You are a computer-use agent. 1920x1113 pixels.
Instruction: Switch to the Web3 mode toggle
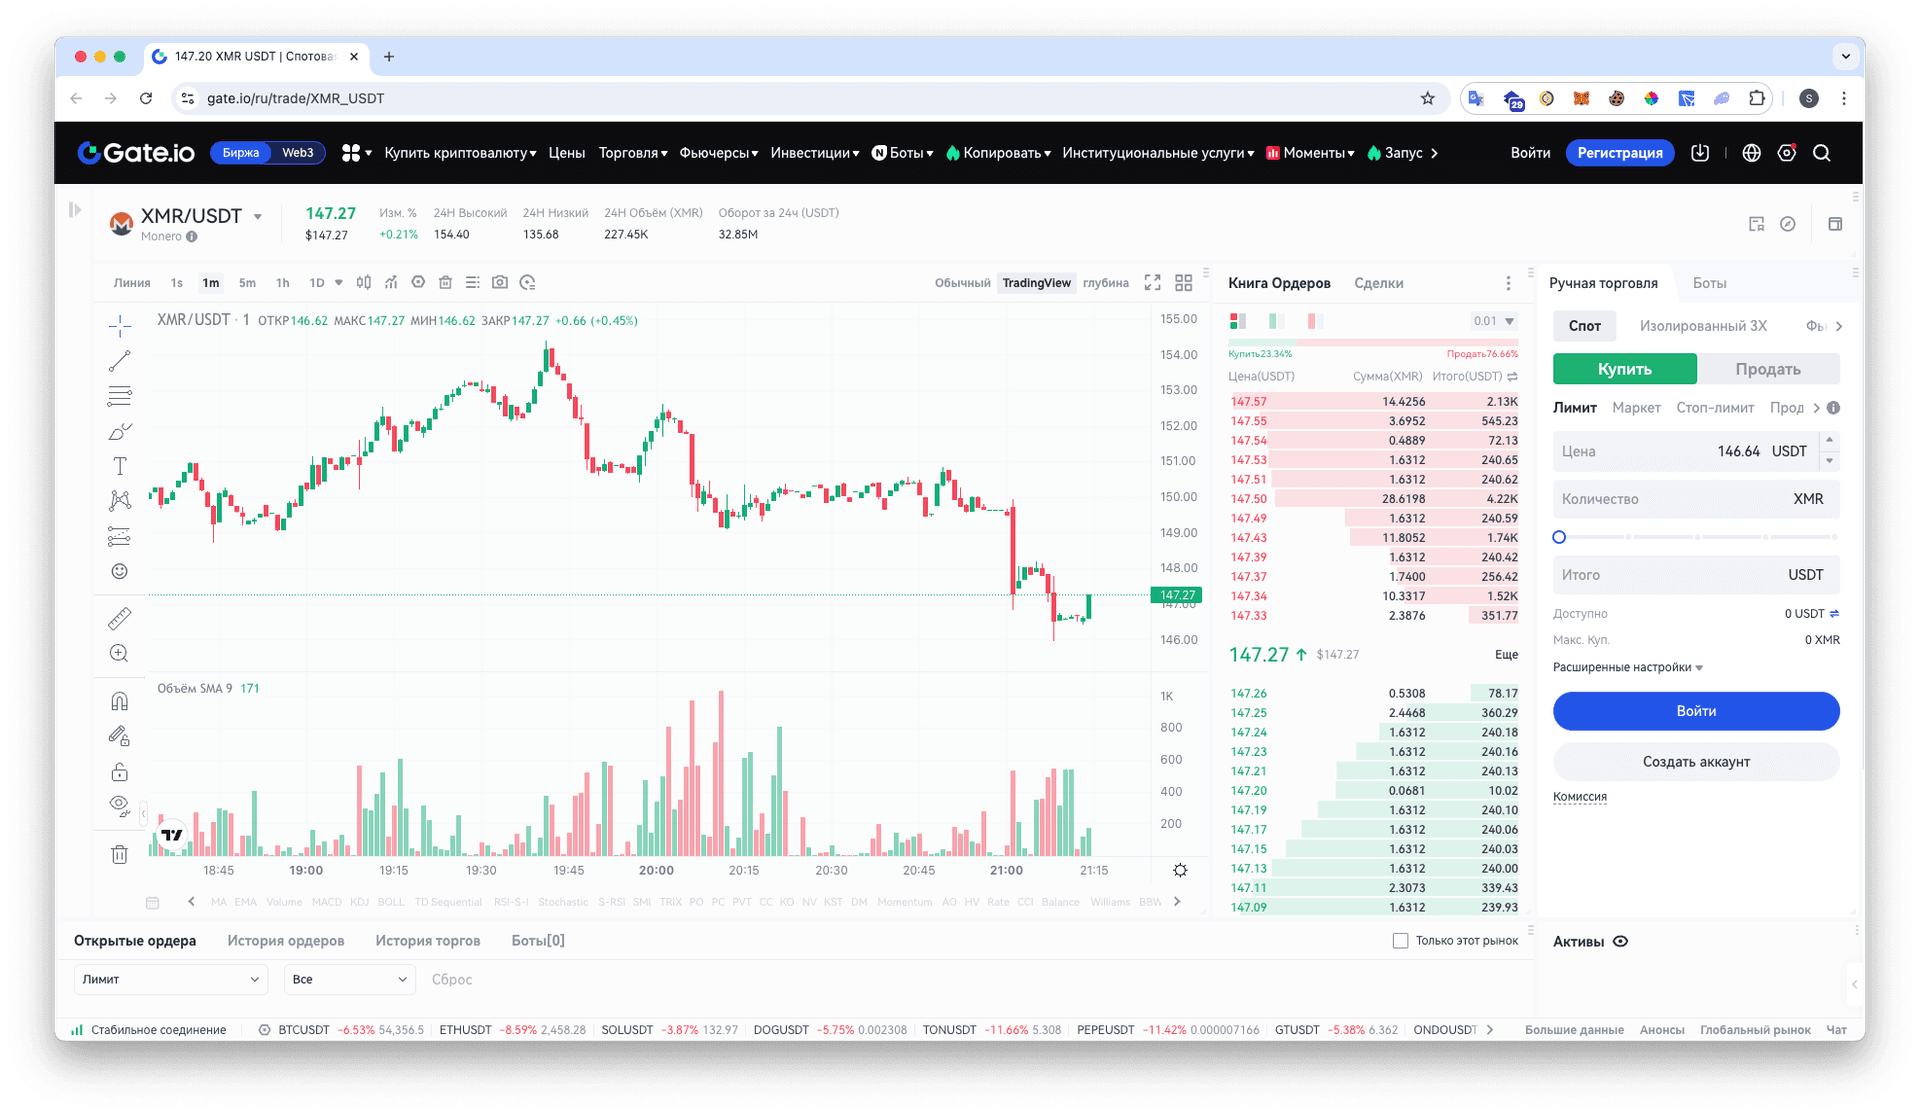coord(298,153)
